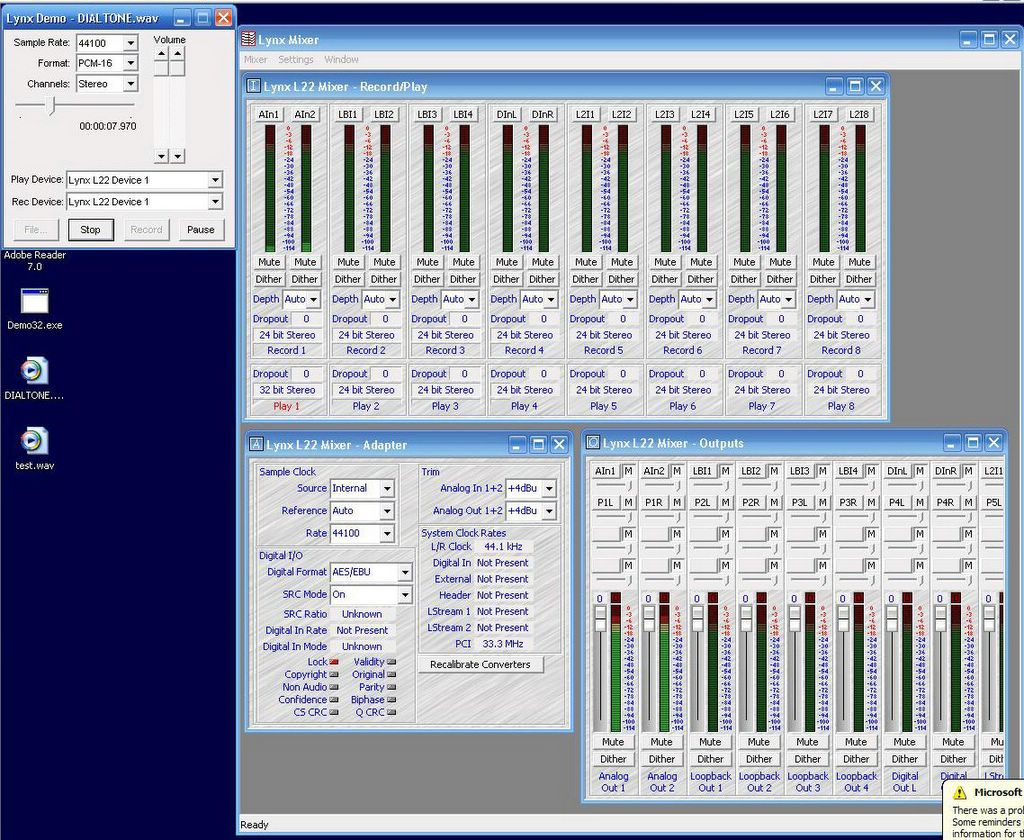This screenshot has width=1024, height=840.
Task: Click the Stop button in Lynx Demo
Action: pyautogui.click(x=90, y=230)
